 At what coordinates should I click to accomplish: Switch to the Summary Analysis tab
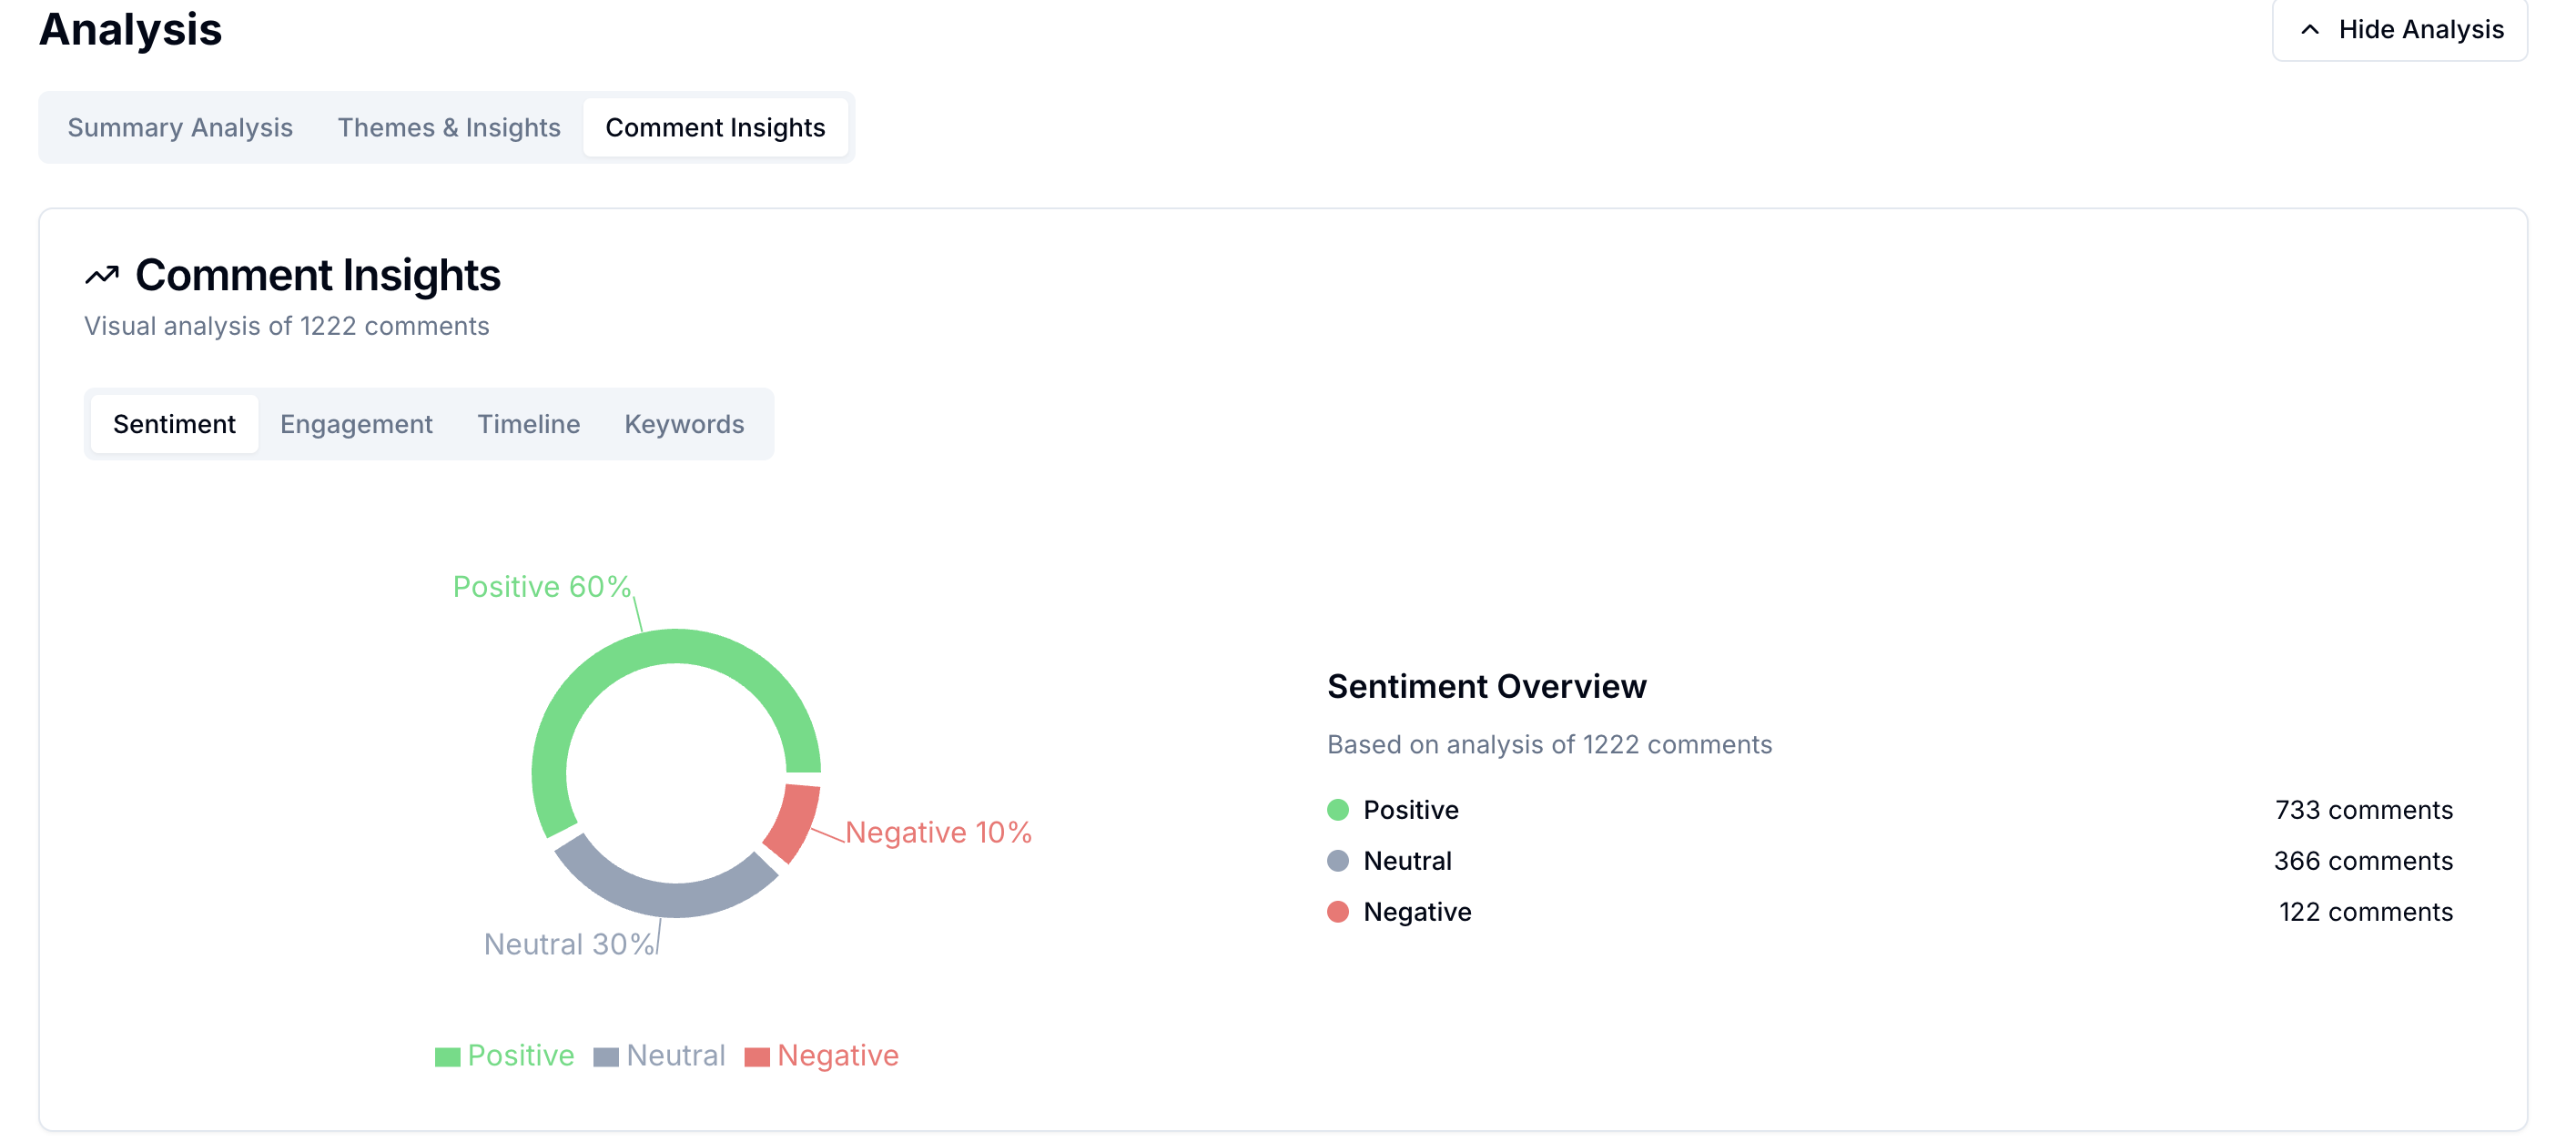[180, 128]
